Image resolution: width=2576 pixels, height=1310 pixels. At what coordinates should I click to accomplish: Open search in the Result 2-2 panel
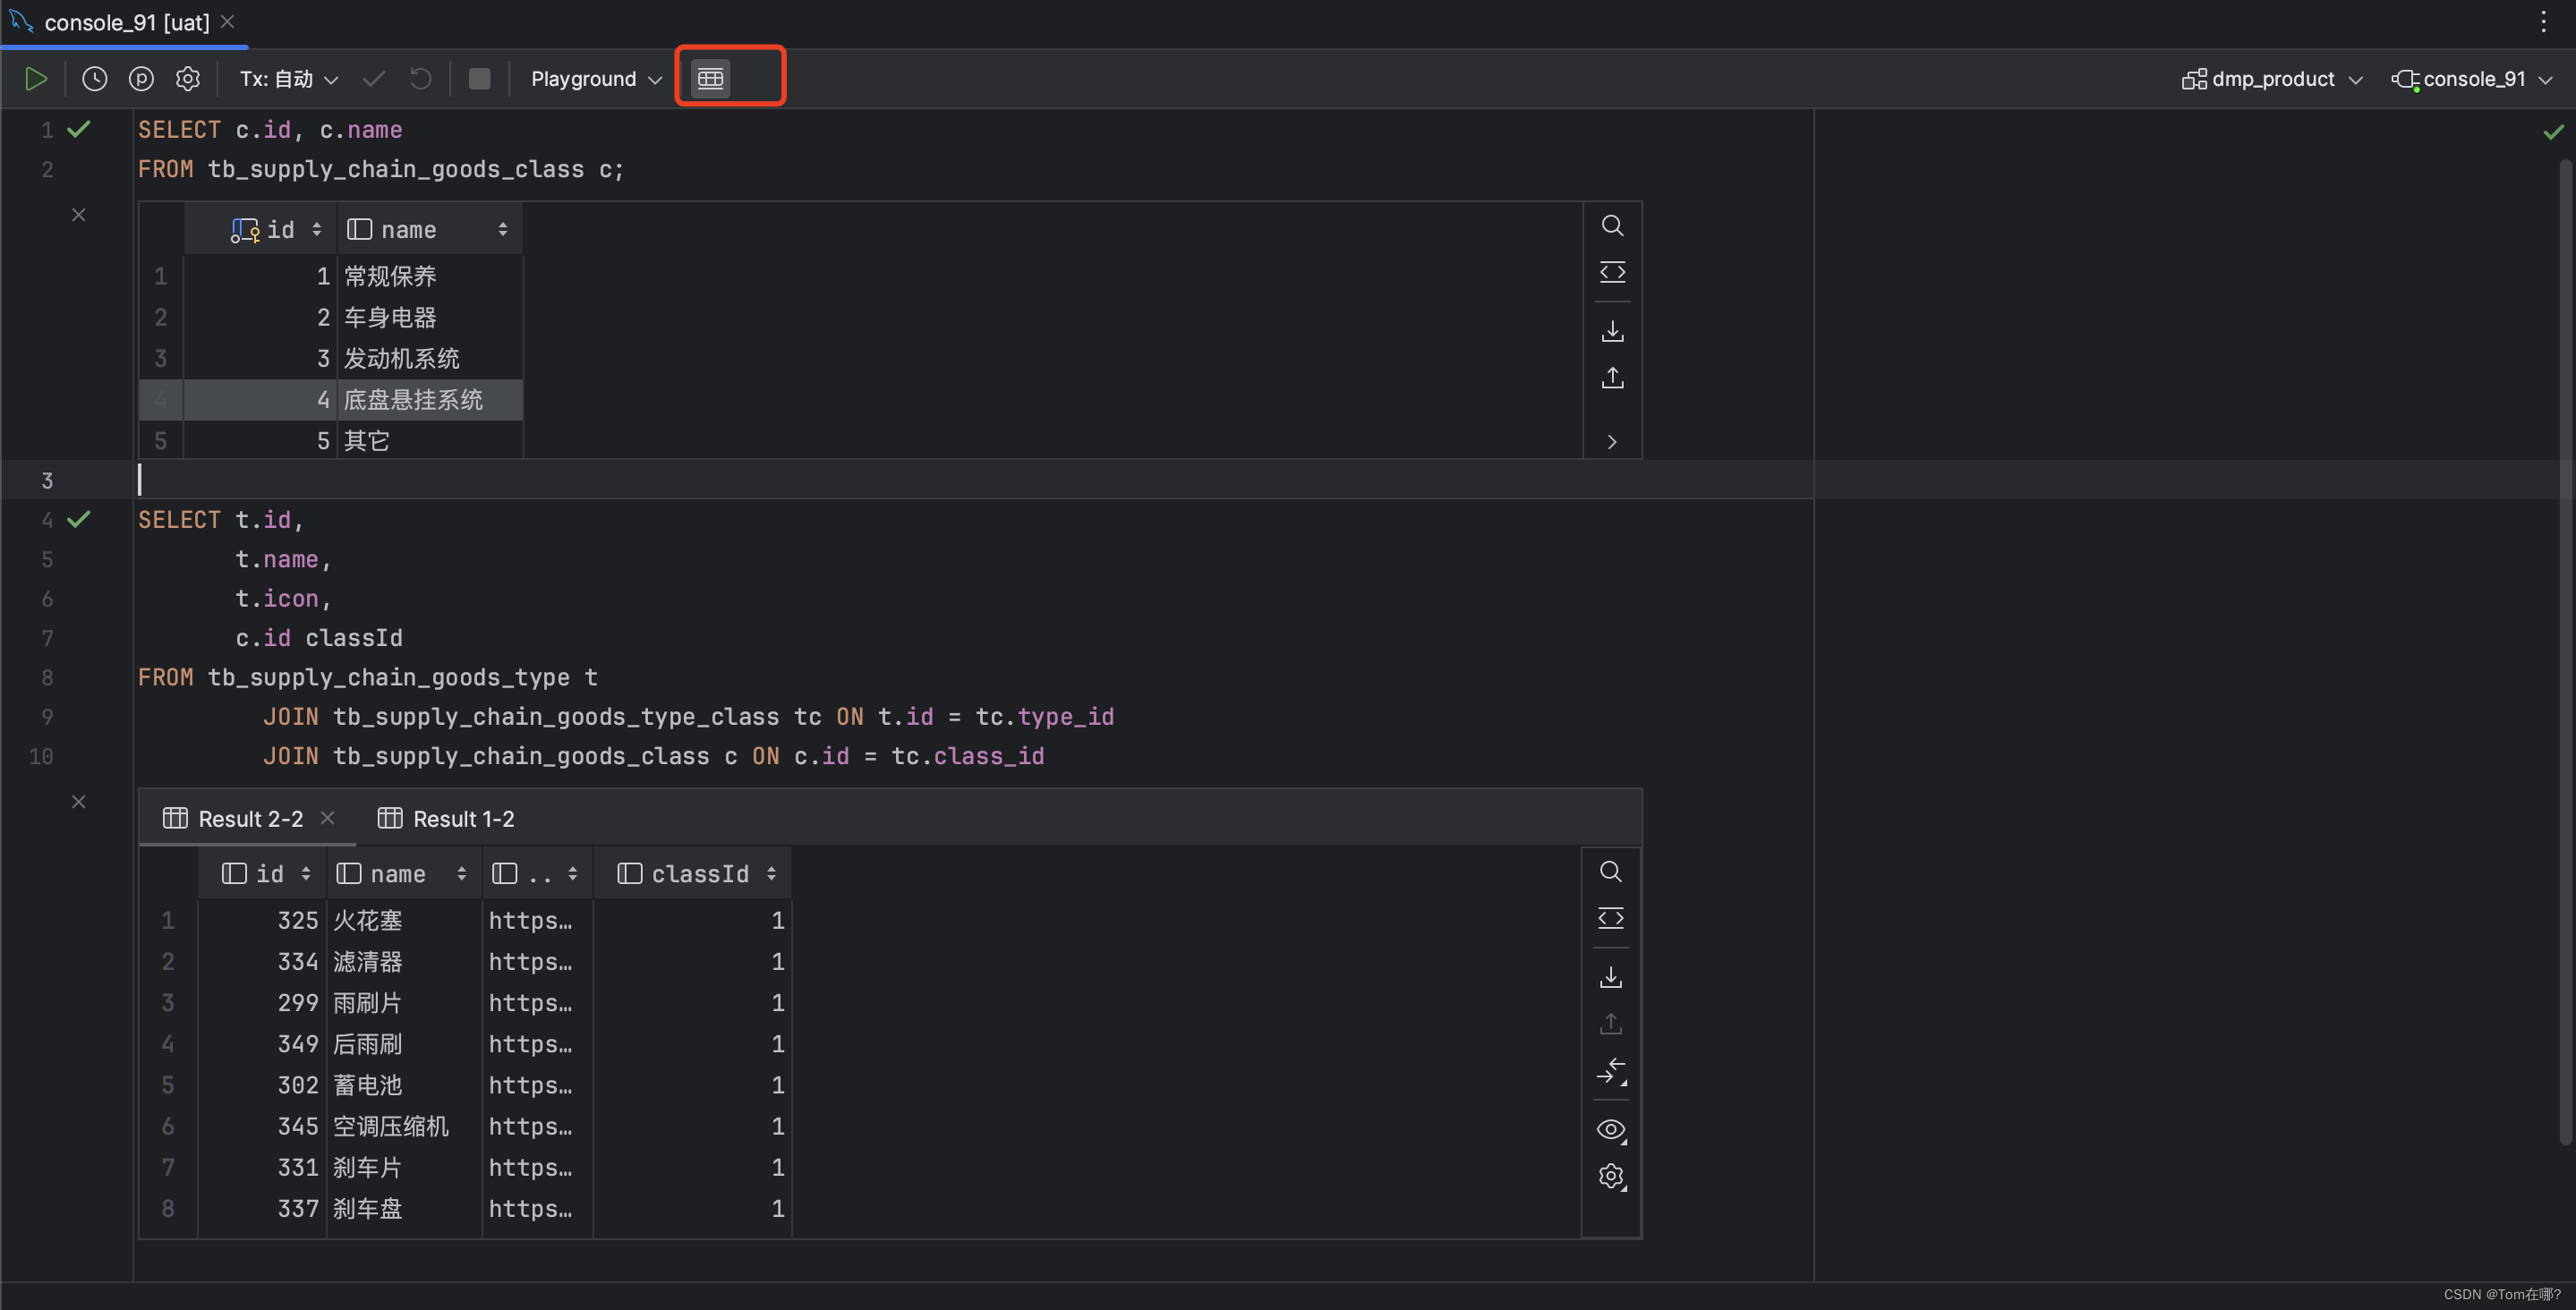[x=1611, y=872]
